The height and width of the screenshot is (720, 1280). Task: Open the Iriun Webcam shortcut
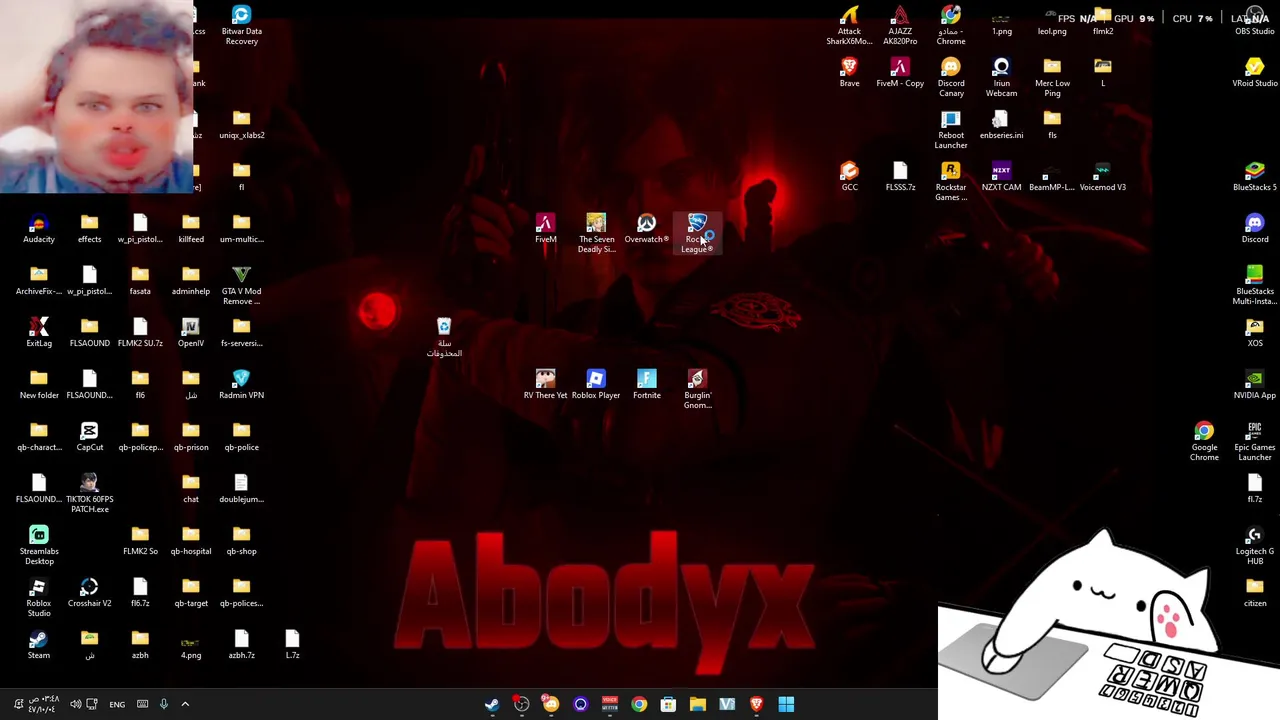1001,77
